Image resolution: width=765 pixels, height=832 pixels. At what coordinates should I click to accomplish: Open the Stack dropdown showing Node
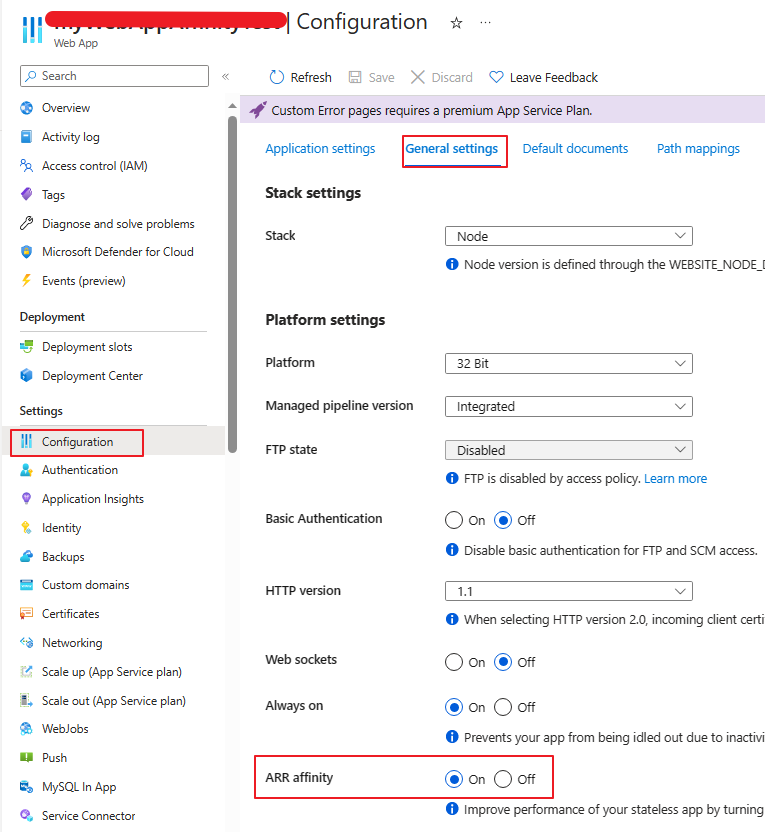(x=569, y=236)
